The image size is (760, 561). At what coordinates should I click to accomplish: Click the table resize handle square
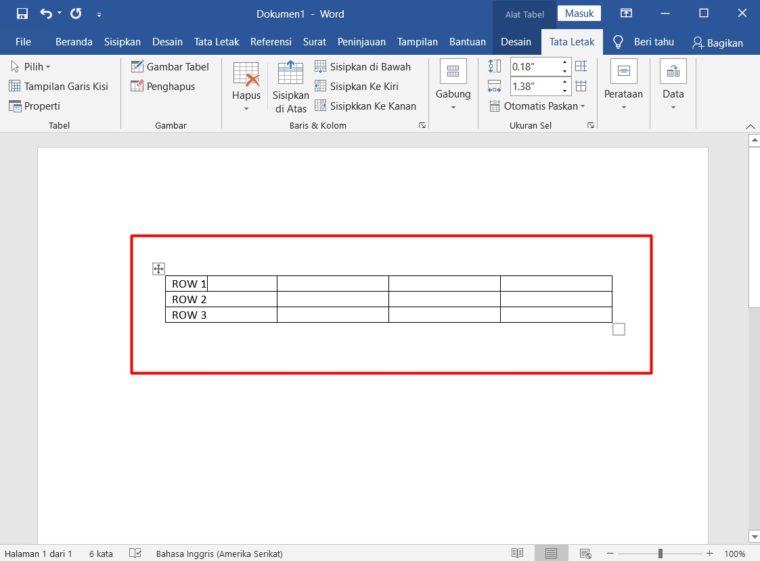[x=618, y=329]
